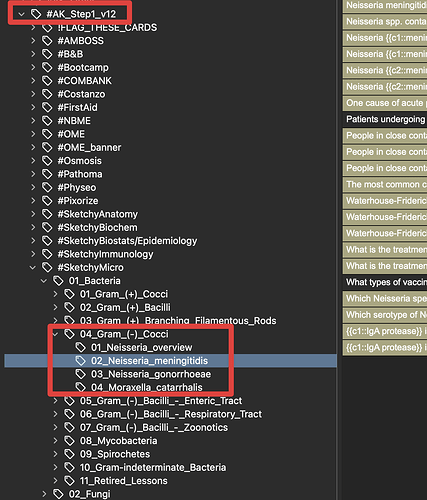427x500 pixels.
Task: Click the tag icon beside #COMBANK
Action: point(47,81)
